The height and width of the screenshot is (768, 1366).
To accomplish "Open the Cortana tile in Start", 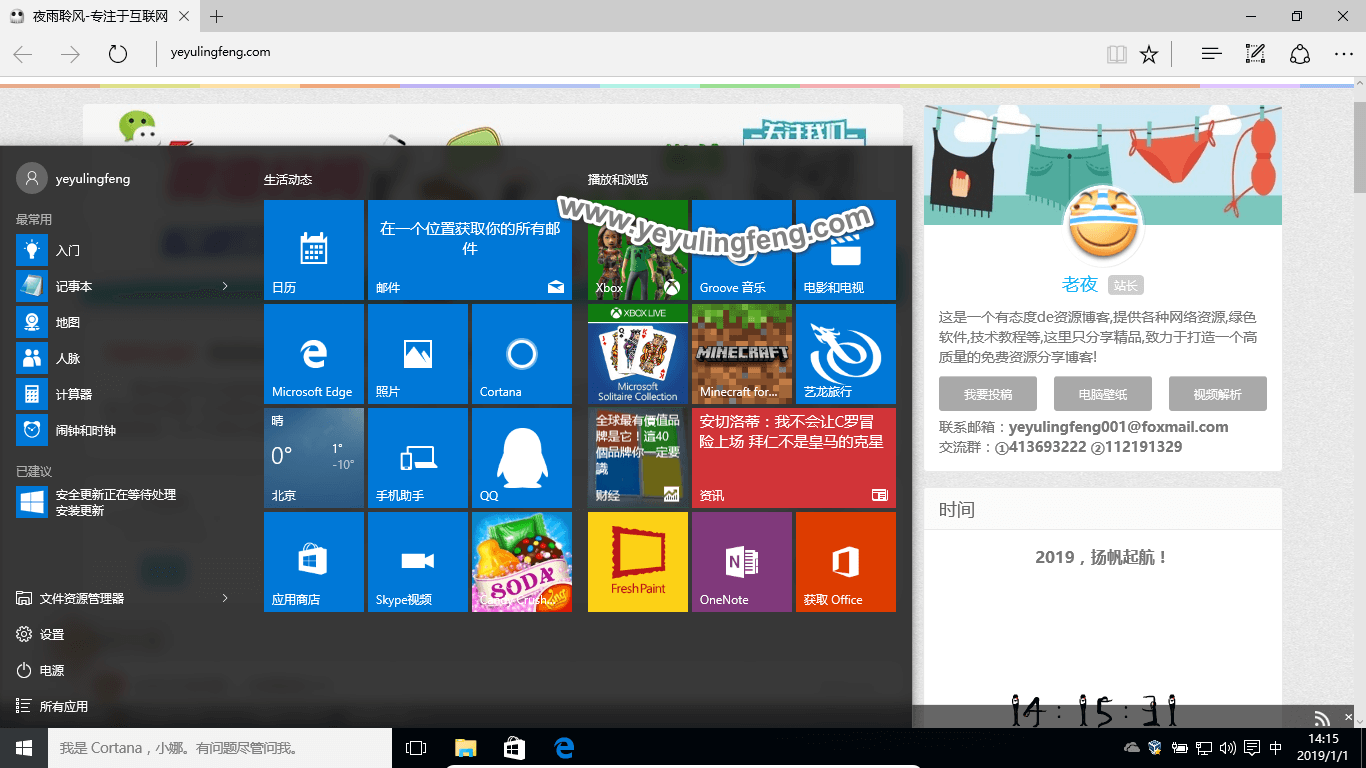I will (521, 354).
